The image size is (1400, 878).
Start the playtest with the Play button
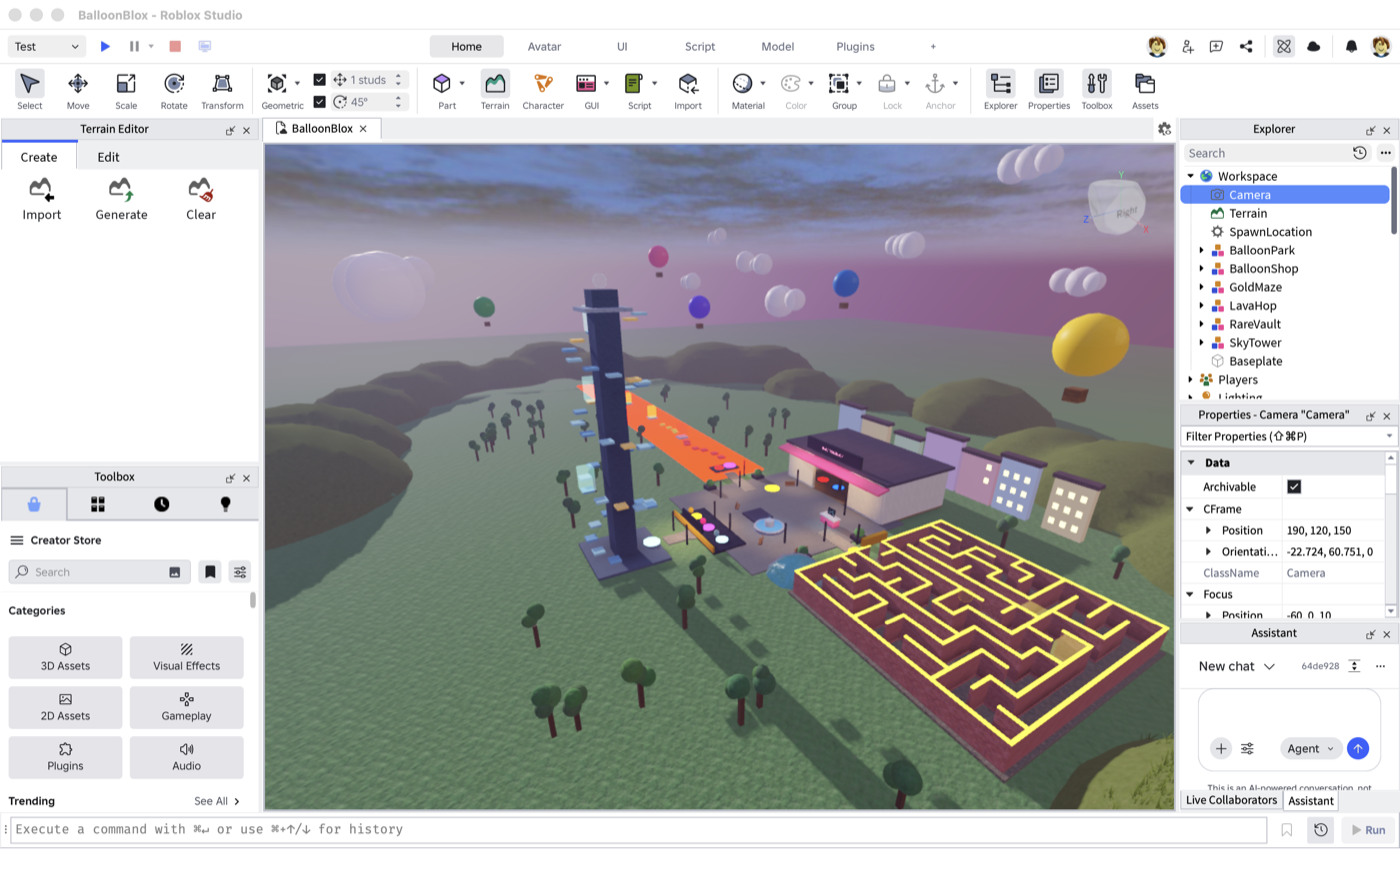[x=105, y=46]
